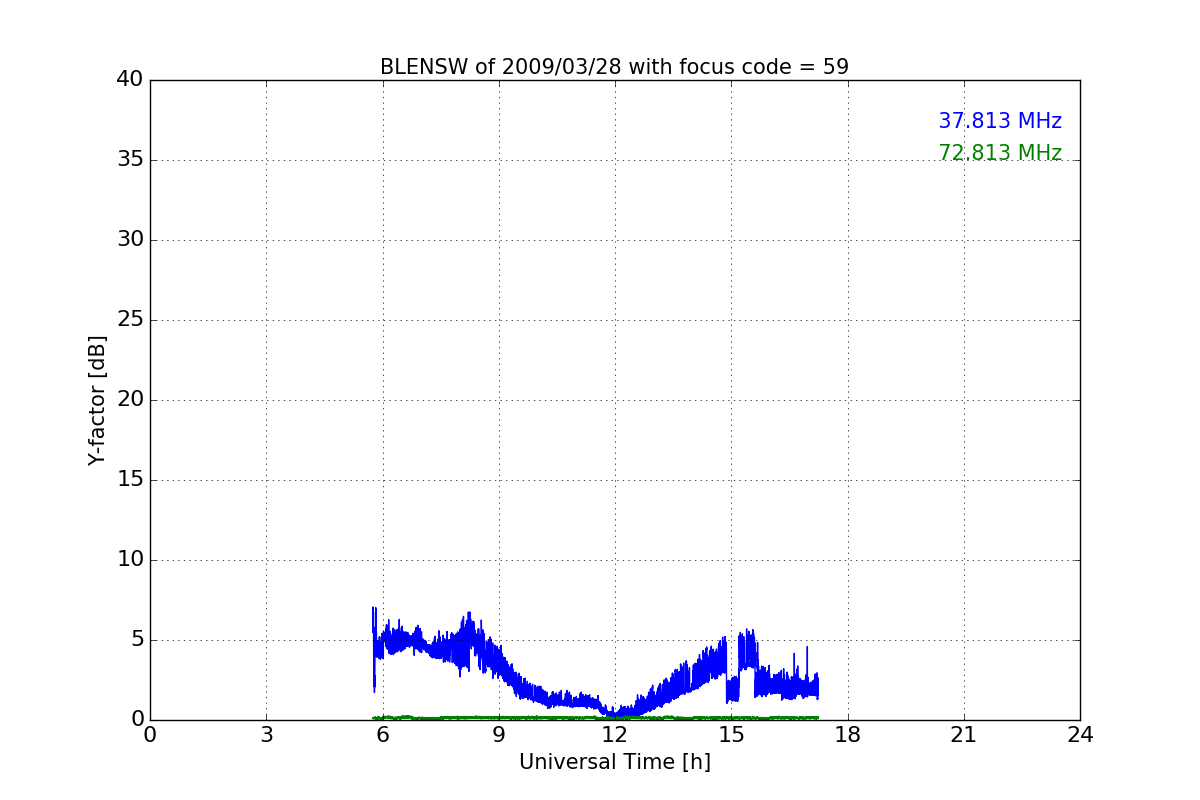Click y-axis tick value 40

pyautogui.click(x=130, y=80)
